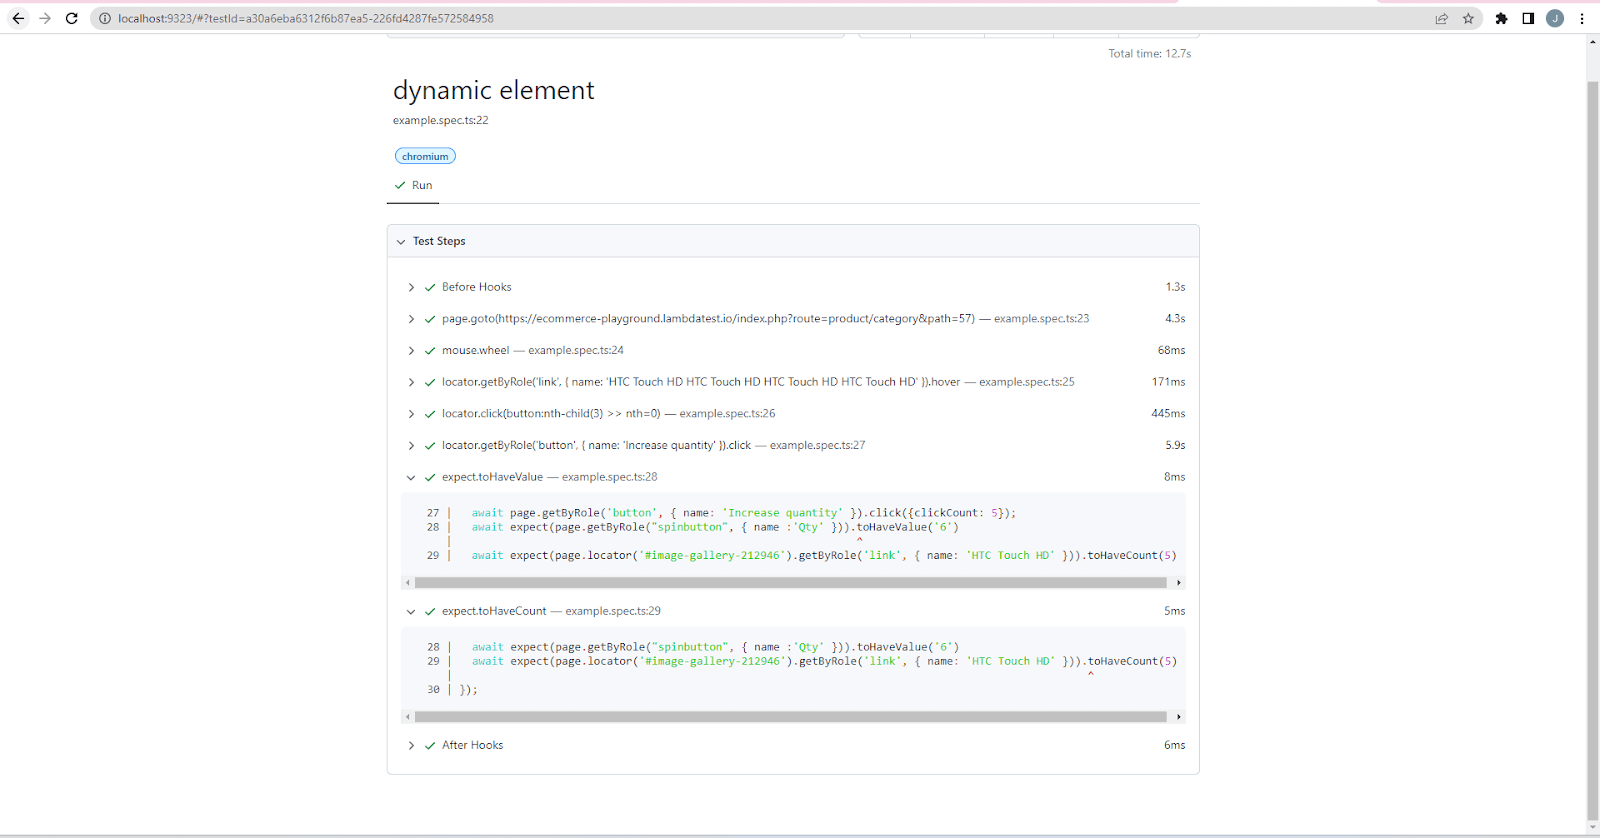This screenshot has height=838, width=1600.
Task: Open browser side panel icon
Action: pos(1528,18)
